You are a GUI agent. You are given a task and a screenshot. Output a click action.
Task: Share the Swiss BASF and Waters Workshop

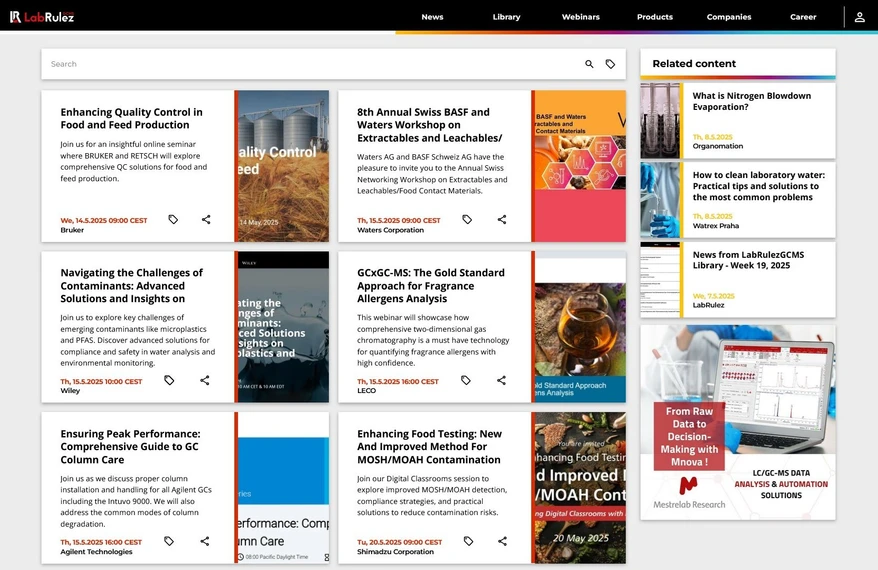pyautogui.click(x=502, y=219)
